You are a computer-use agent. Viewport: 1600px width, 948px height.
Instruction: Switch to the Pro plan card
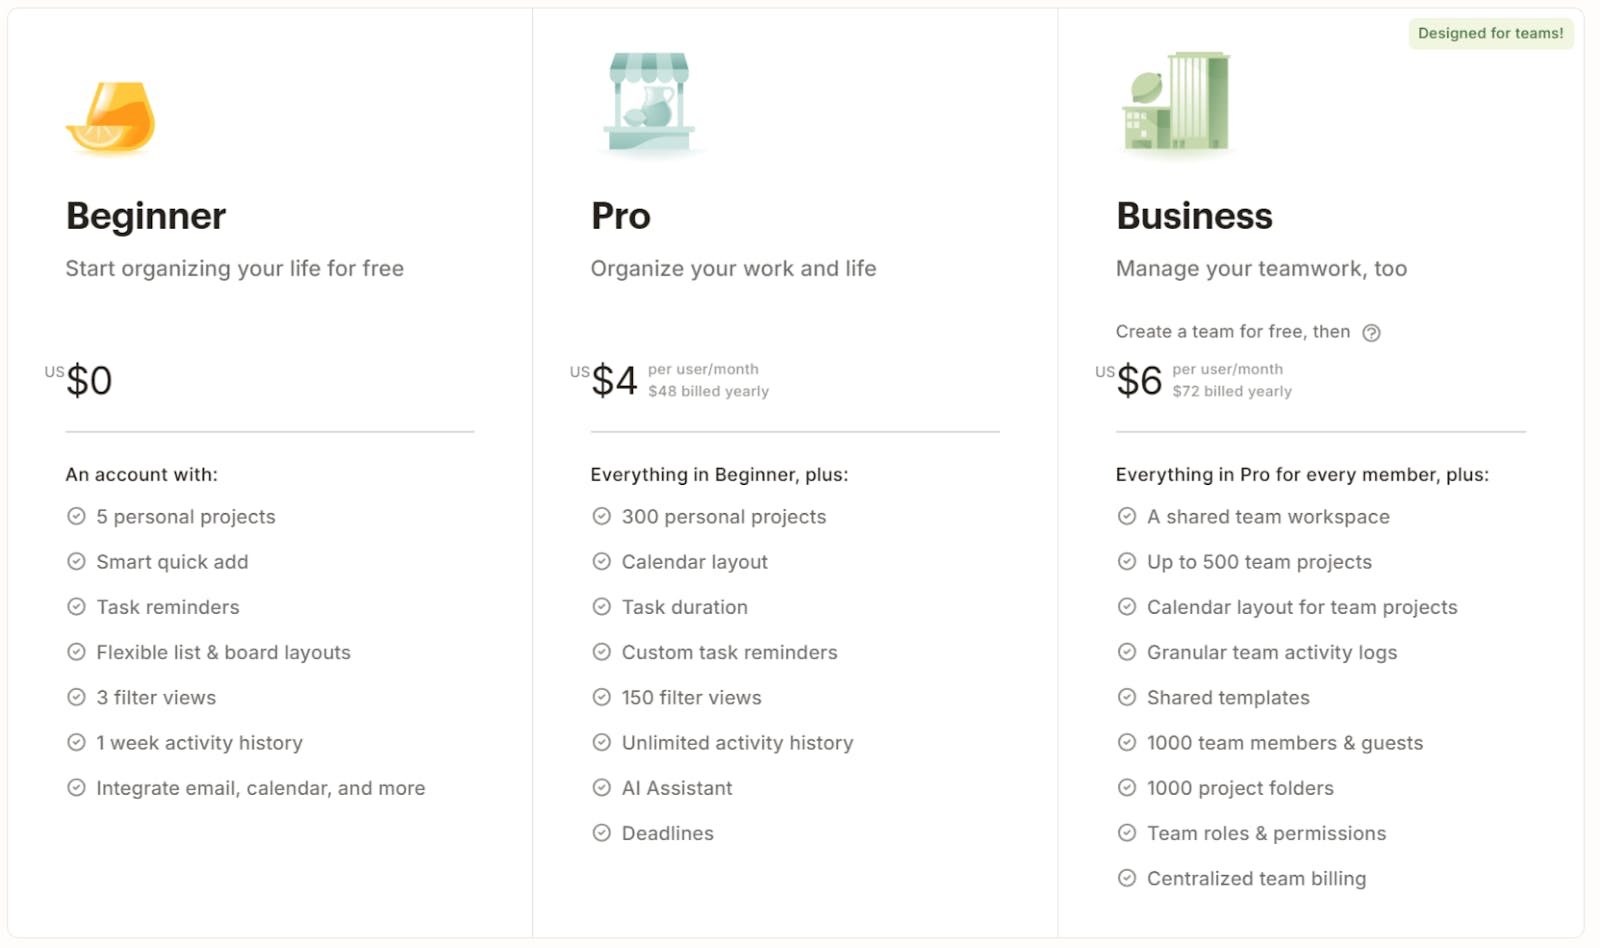620,215
